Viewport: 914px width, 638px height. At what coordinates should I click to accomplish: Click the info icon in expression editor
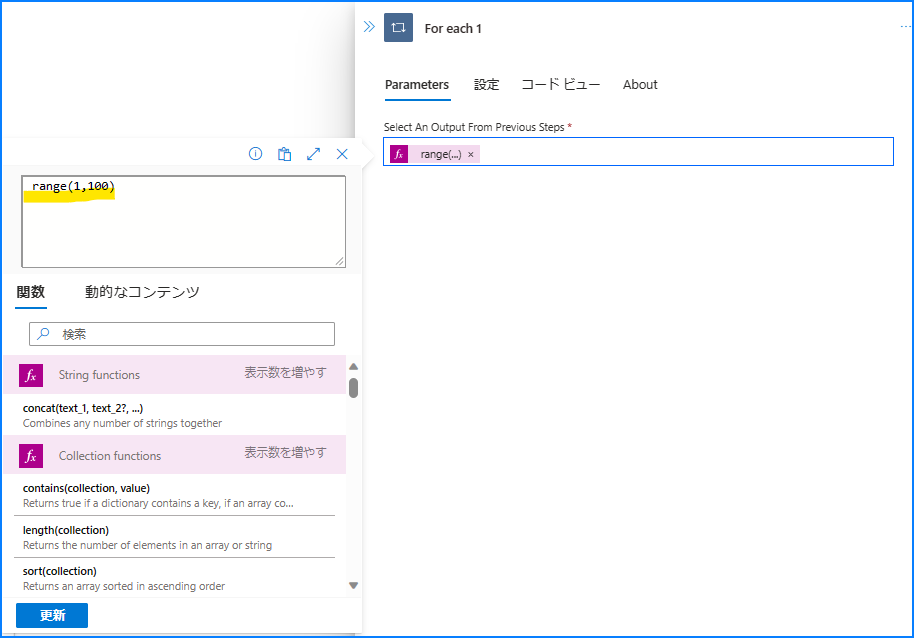[255, 154]
